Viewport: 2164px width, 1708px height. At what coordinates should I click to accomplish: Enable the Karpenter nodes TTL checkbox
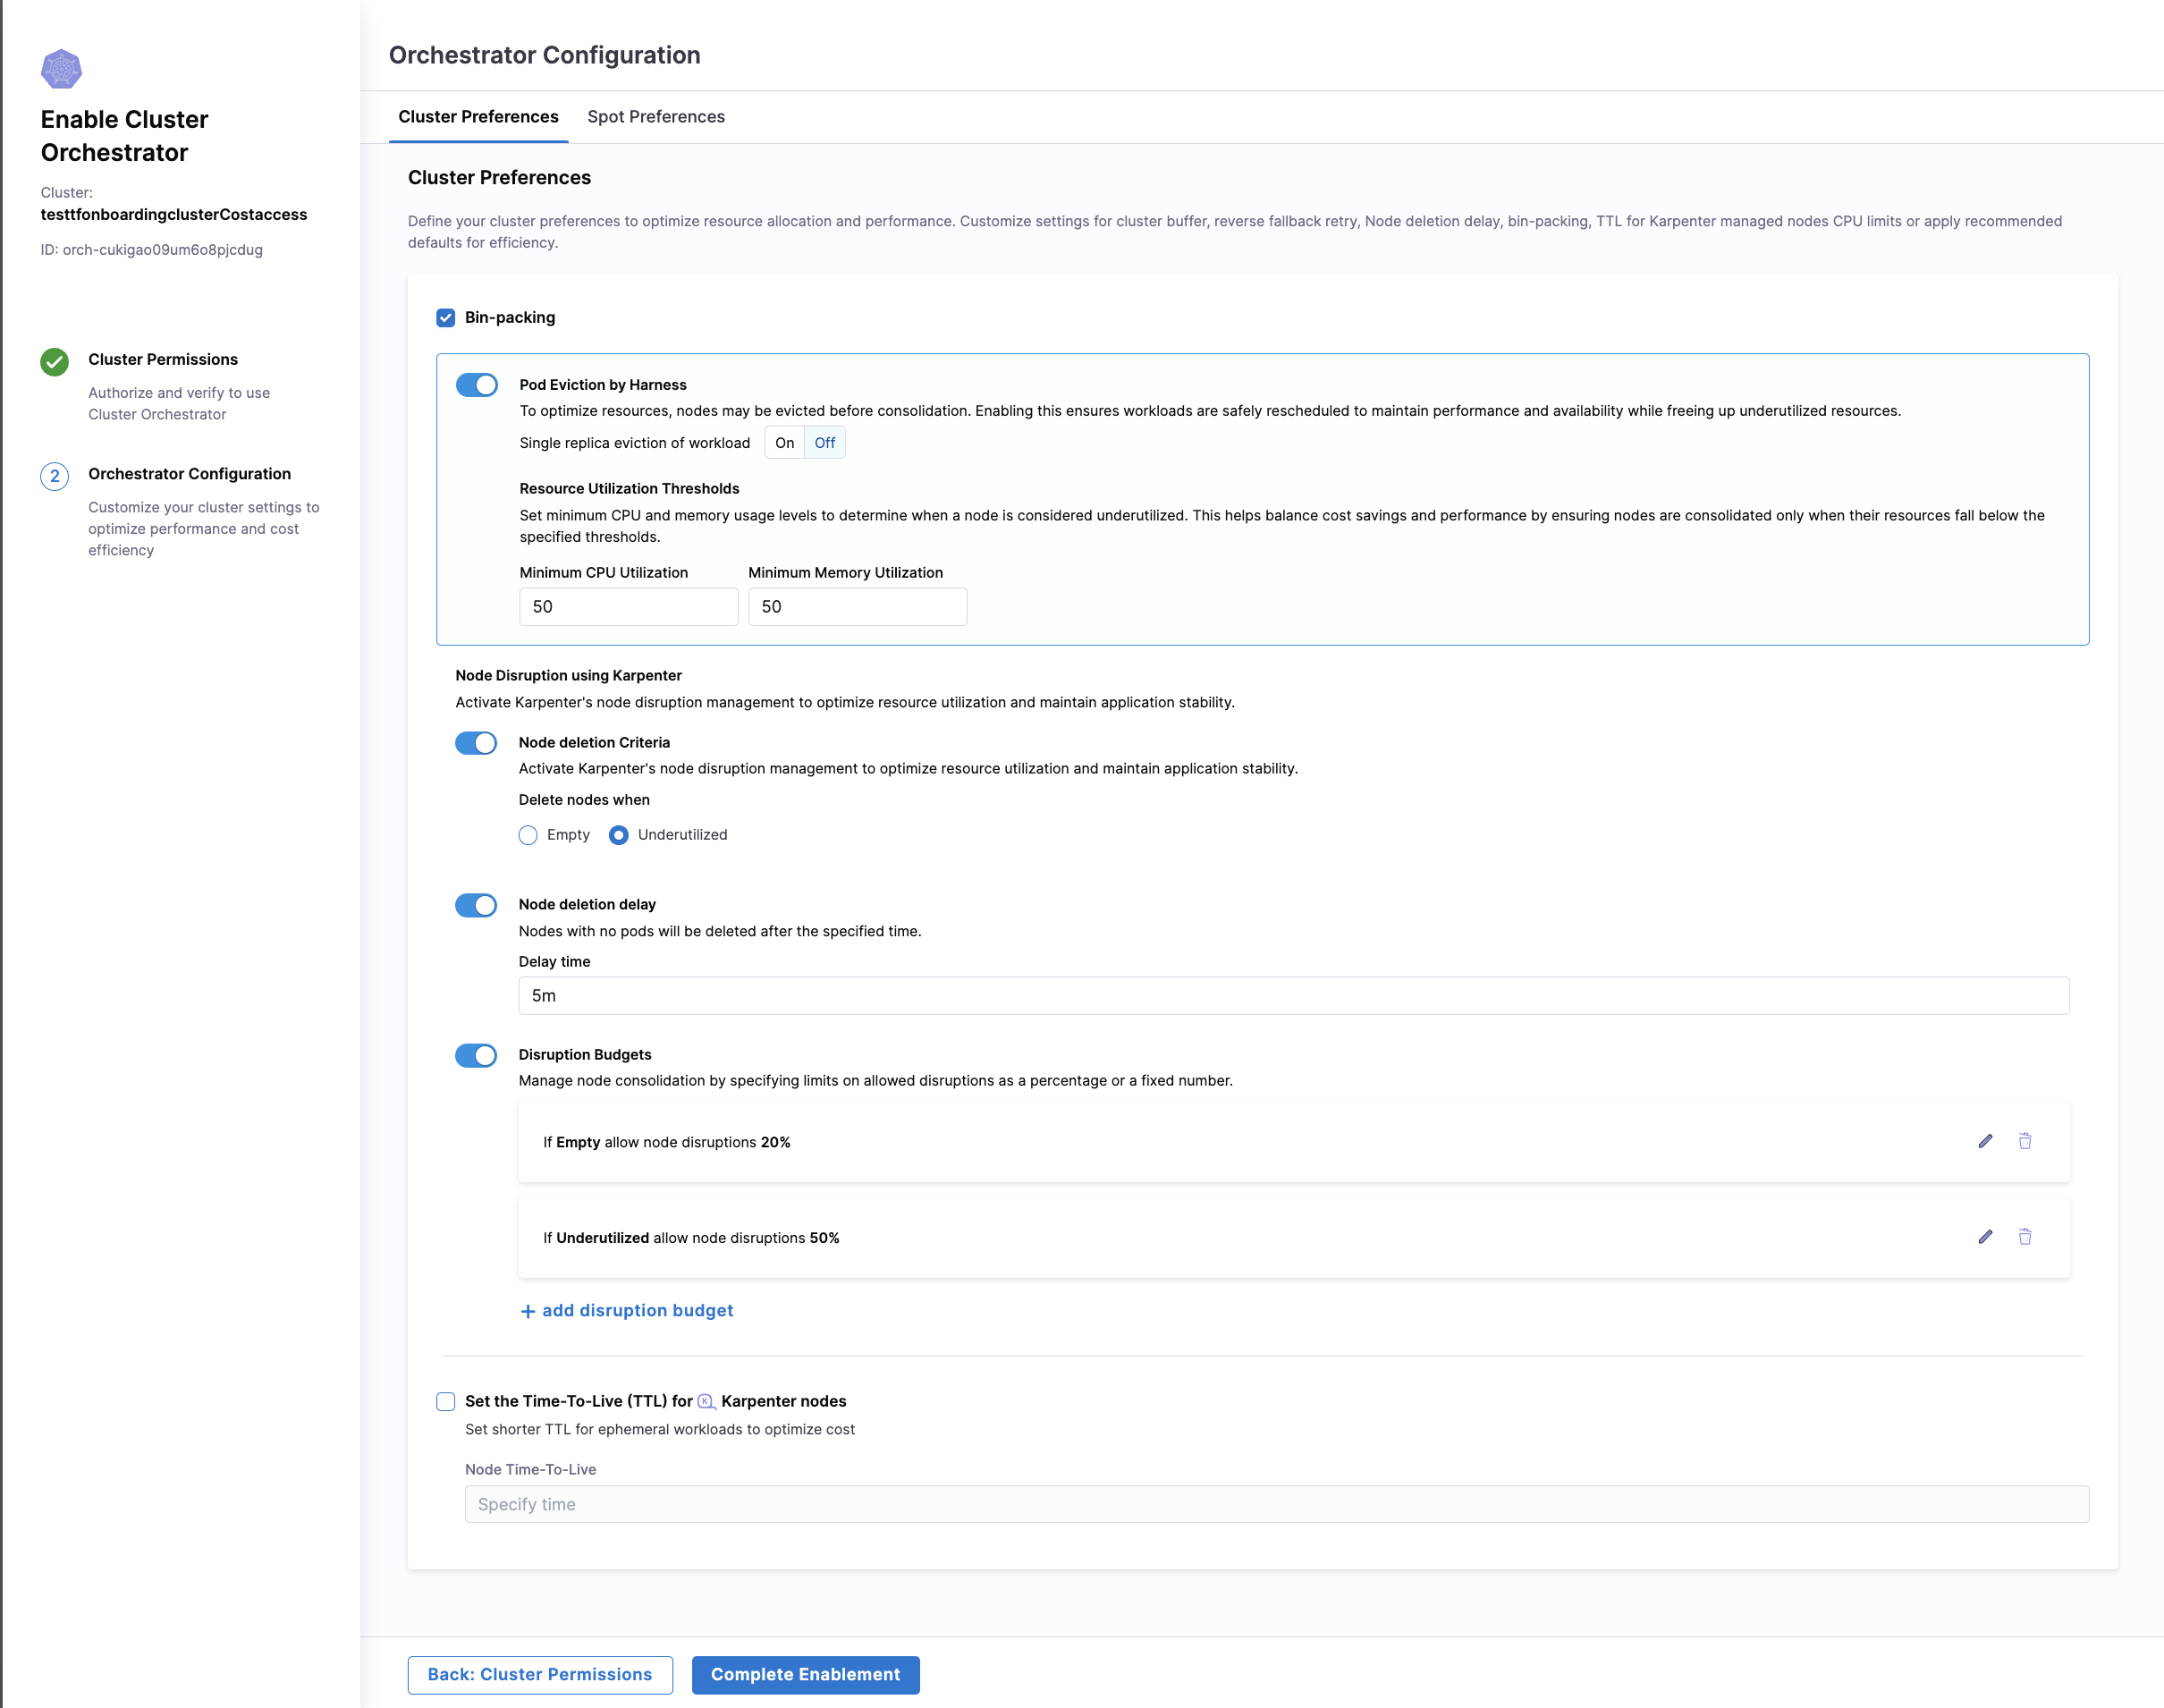point(446,1401)
